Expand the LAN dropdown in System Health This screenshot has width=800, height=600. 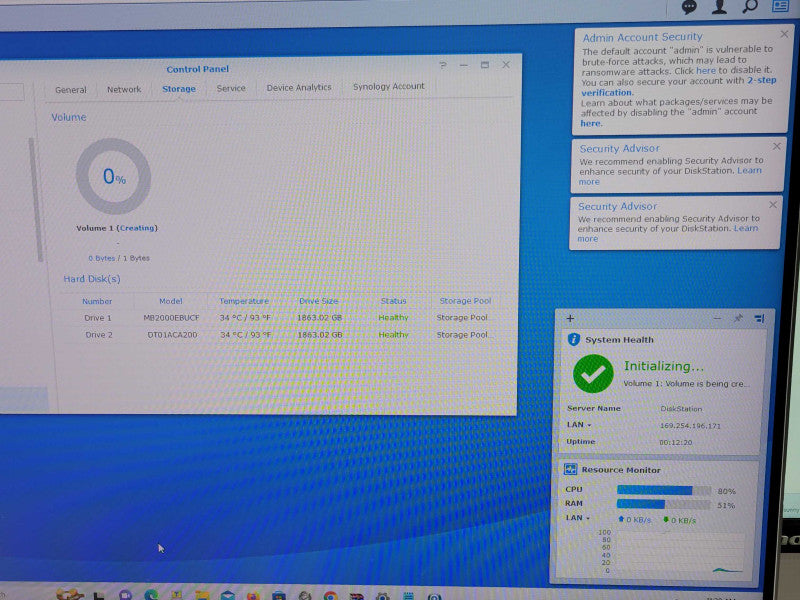click(x=579, y=424)
